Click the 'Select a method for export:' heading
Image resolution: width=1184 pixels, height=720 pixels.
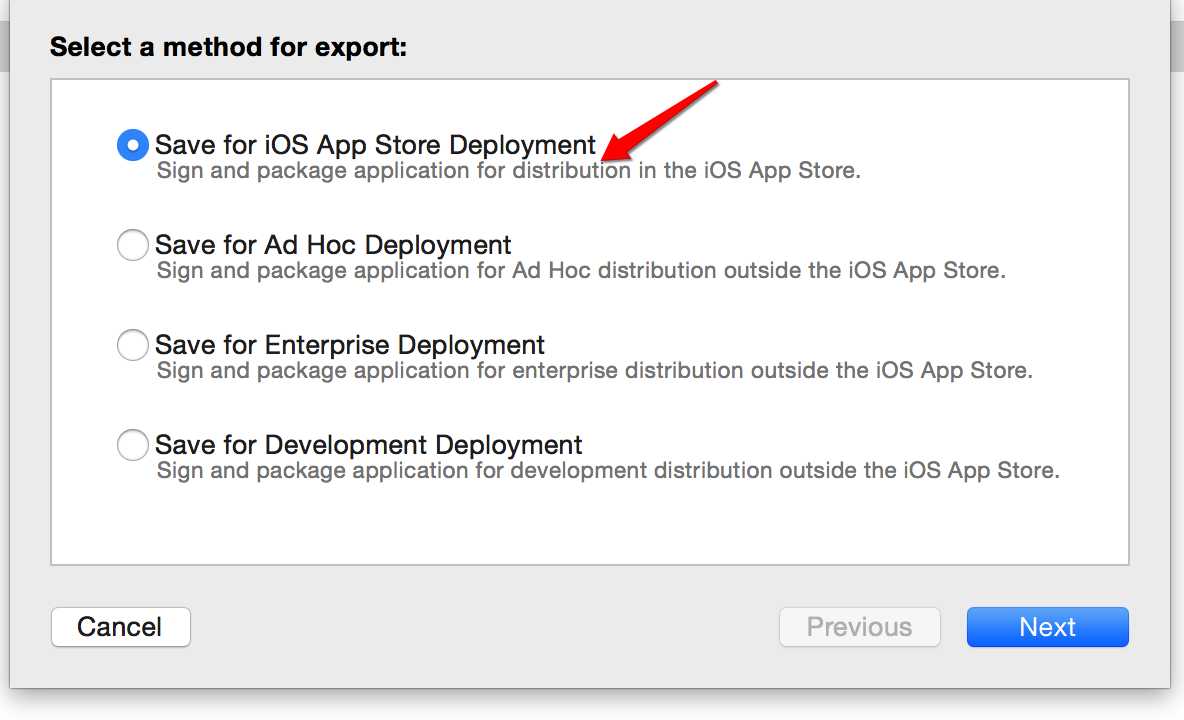(228, 47)
